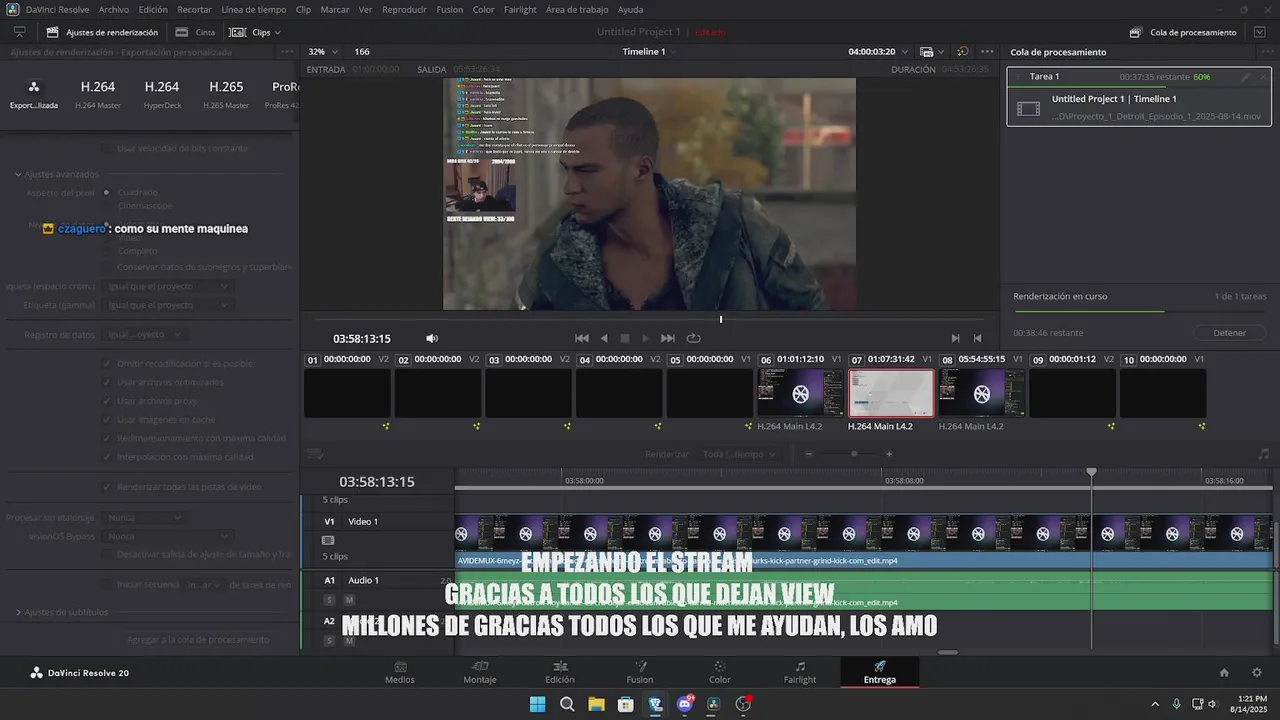1280x720 pixels.
Task: Expand workspace panel arrow at top right
Action: [x=1259, y=32]
